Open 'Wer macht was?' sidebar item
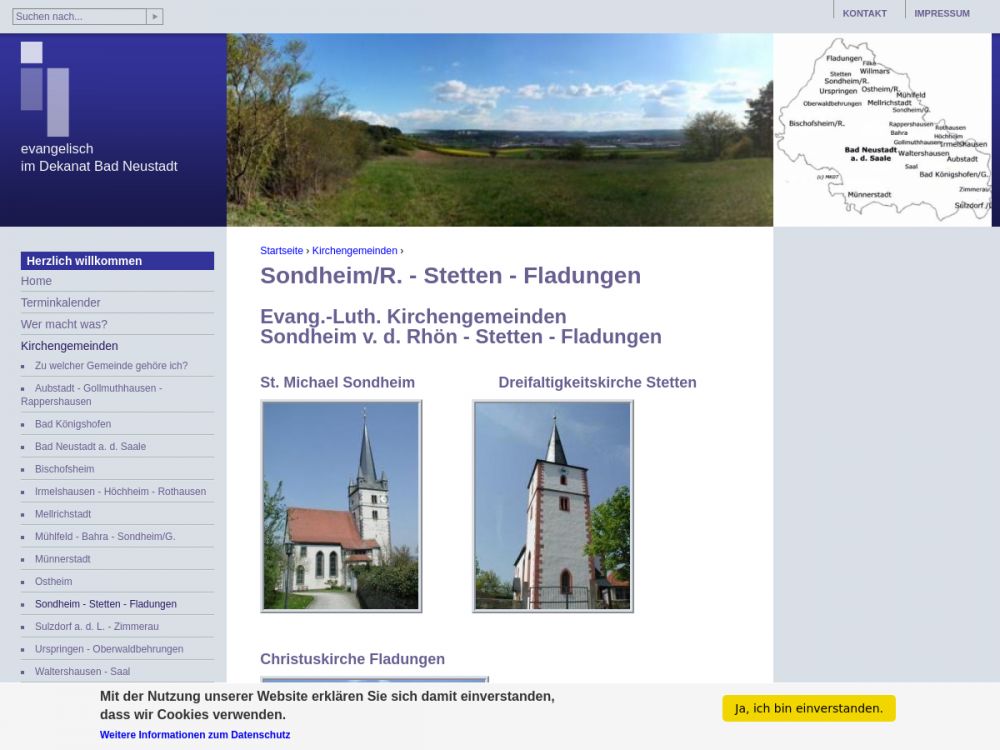The image size is (1000, 750). pyautogui.click(x=64, y=324)
